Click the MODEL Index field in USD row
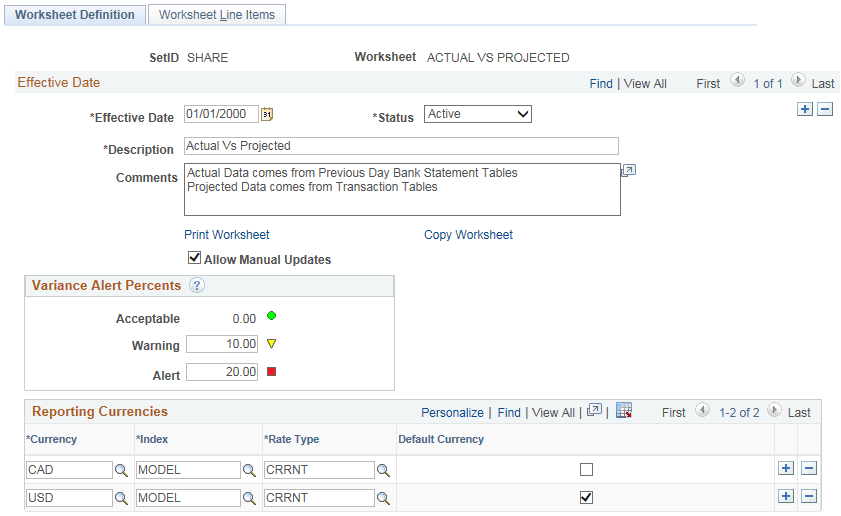The width and height of the screenshot is (841, 516). pos(188,498)
